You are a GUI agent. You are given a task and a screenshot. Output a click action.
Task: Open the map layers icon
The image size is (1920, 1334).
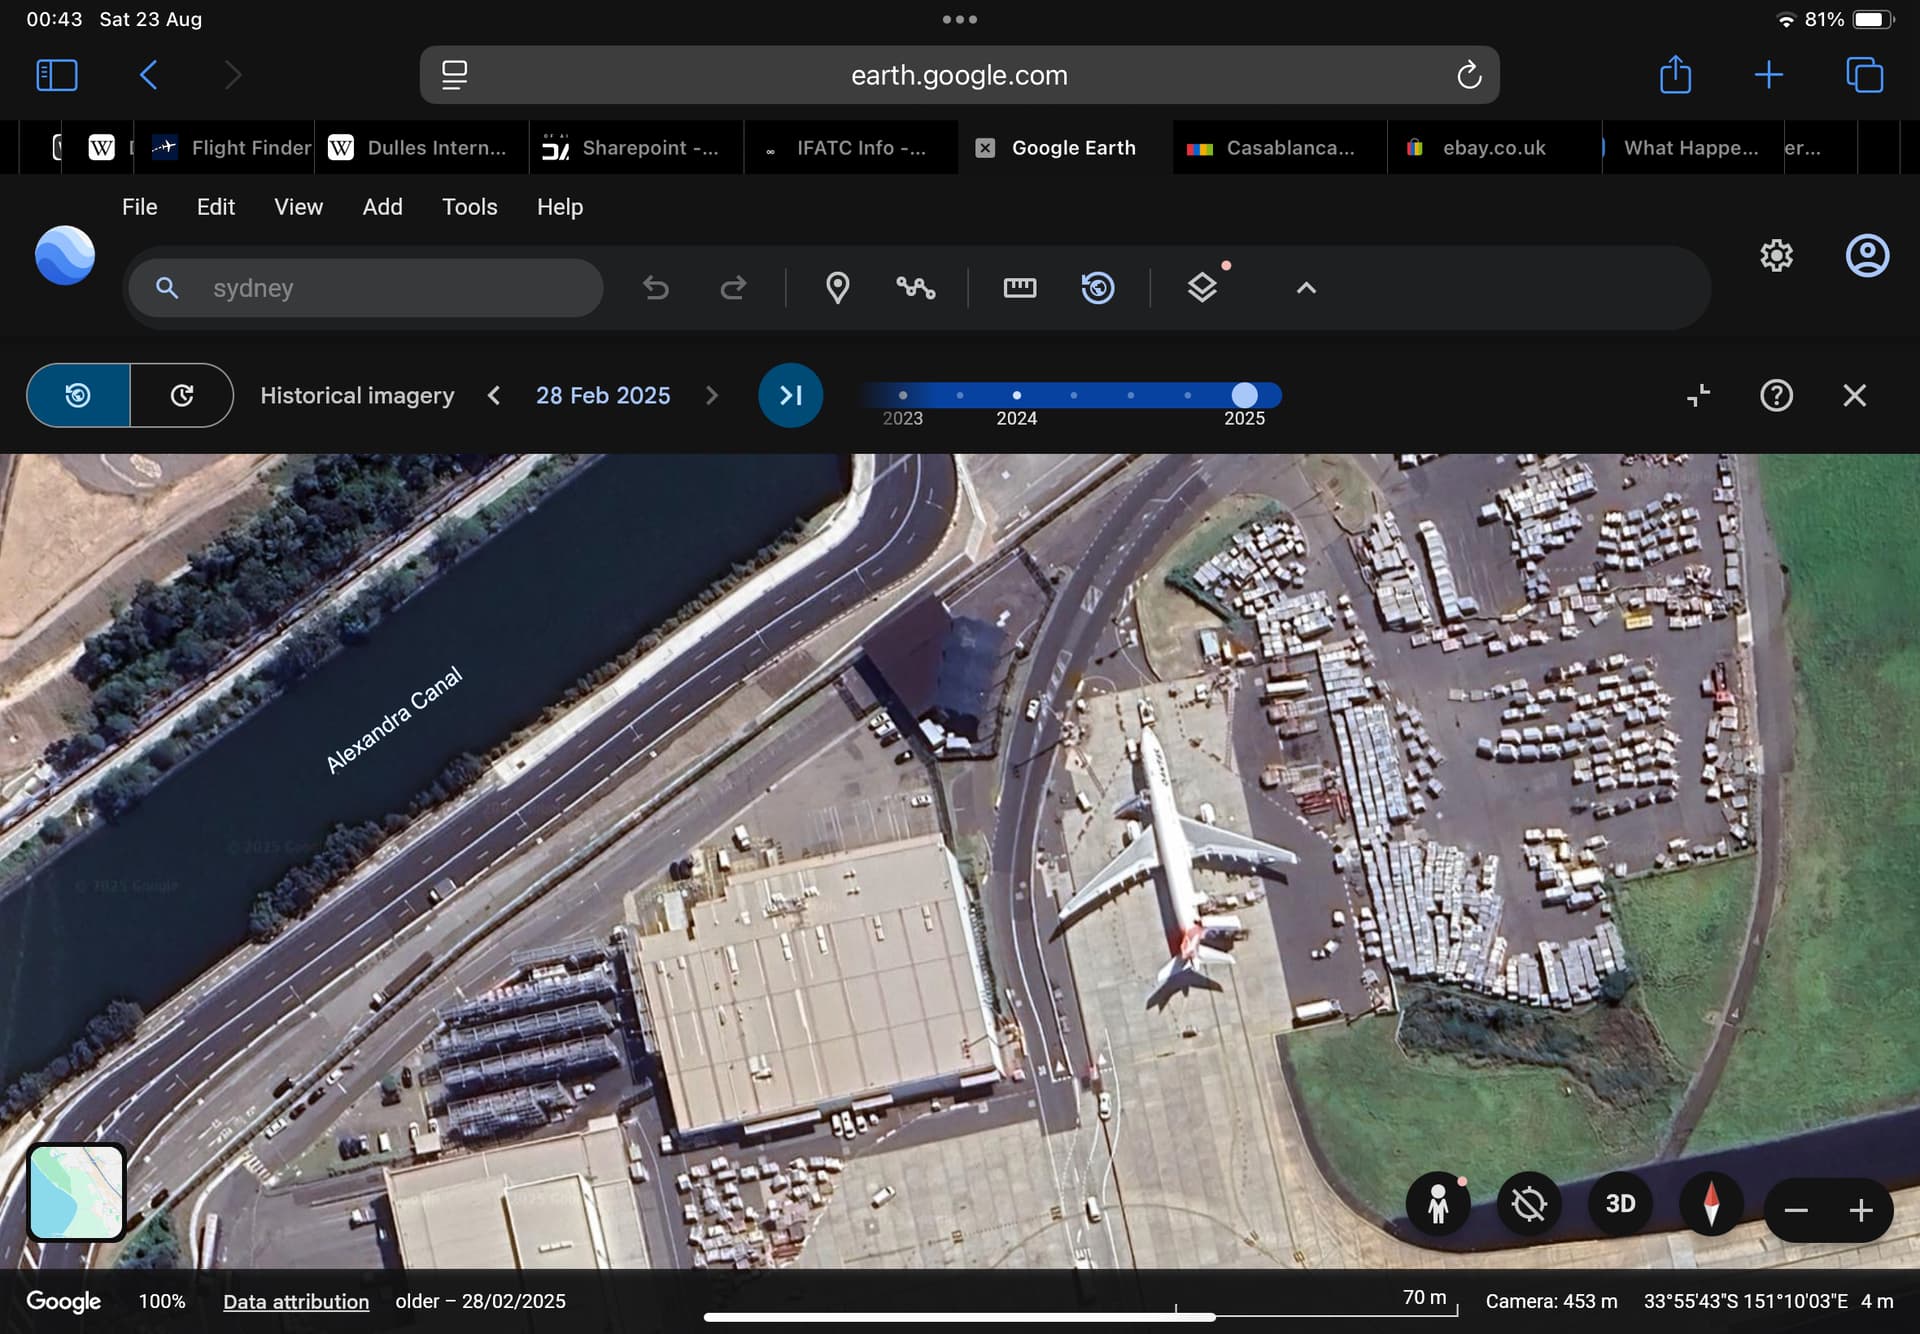click(1202, 288)
